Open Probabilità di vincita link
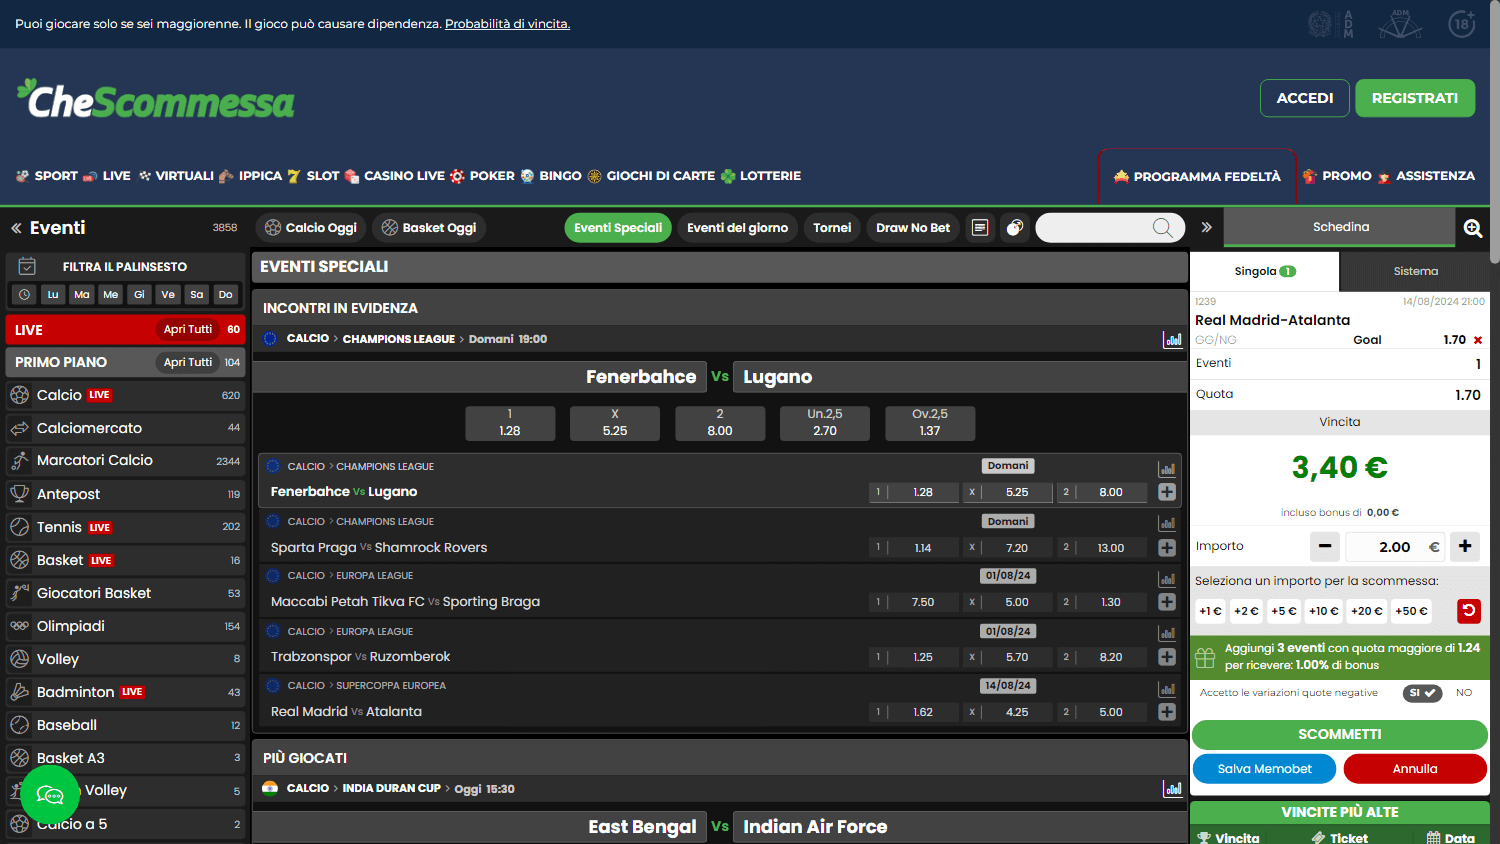This screenshot has height=844, width=1500. 507,24
